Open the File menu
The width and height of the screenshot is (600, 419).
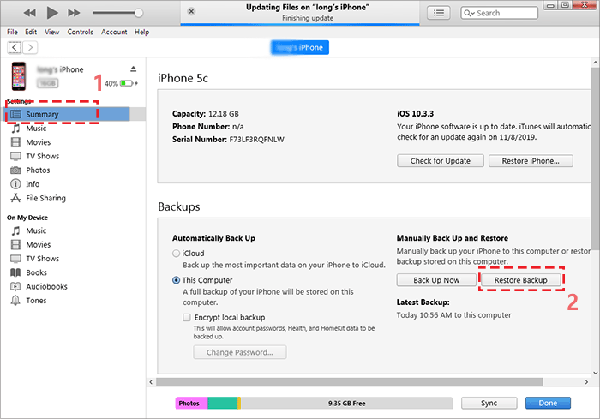[12, 32]
